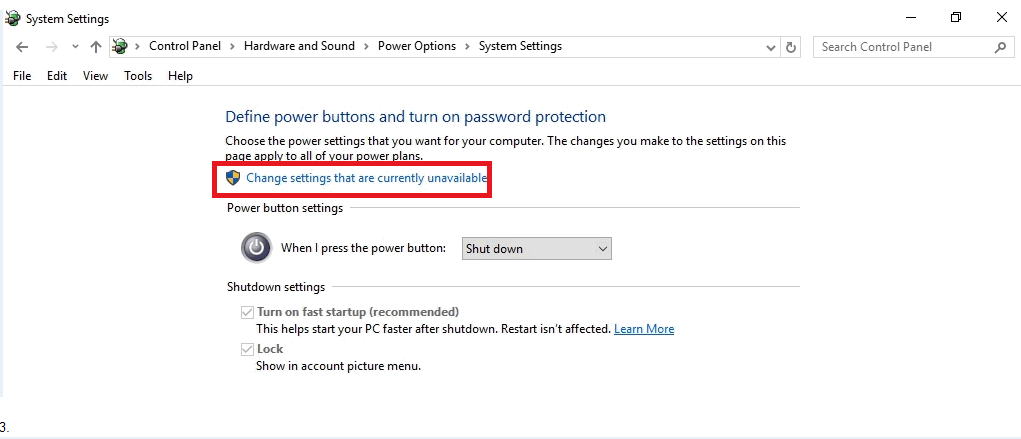1021x439 pixels.
Task: Select Hardware and Sound breadcrumb
Action: pyautogui.click(x=300, y=46)
